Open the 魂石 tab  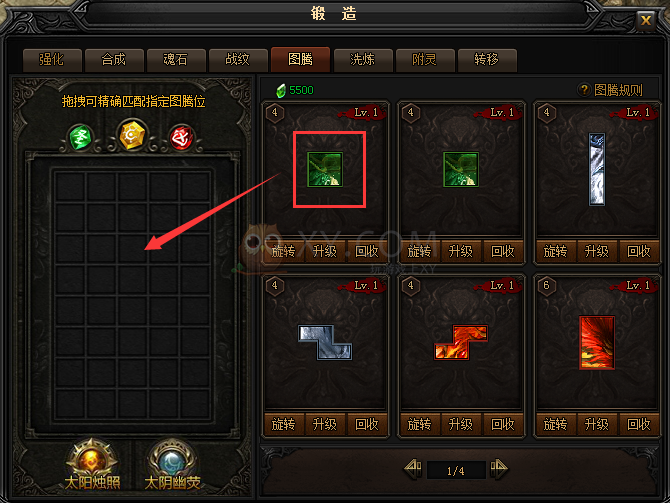coord(176,59)
